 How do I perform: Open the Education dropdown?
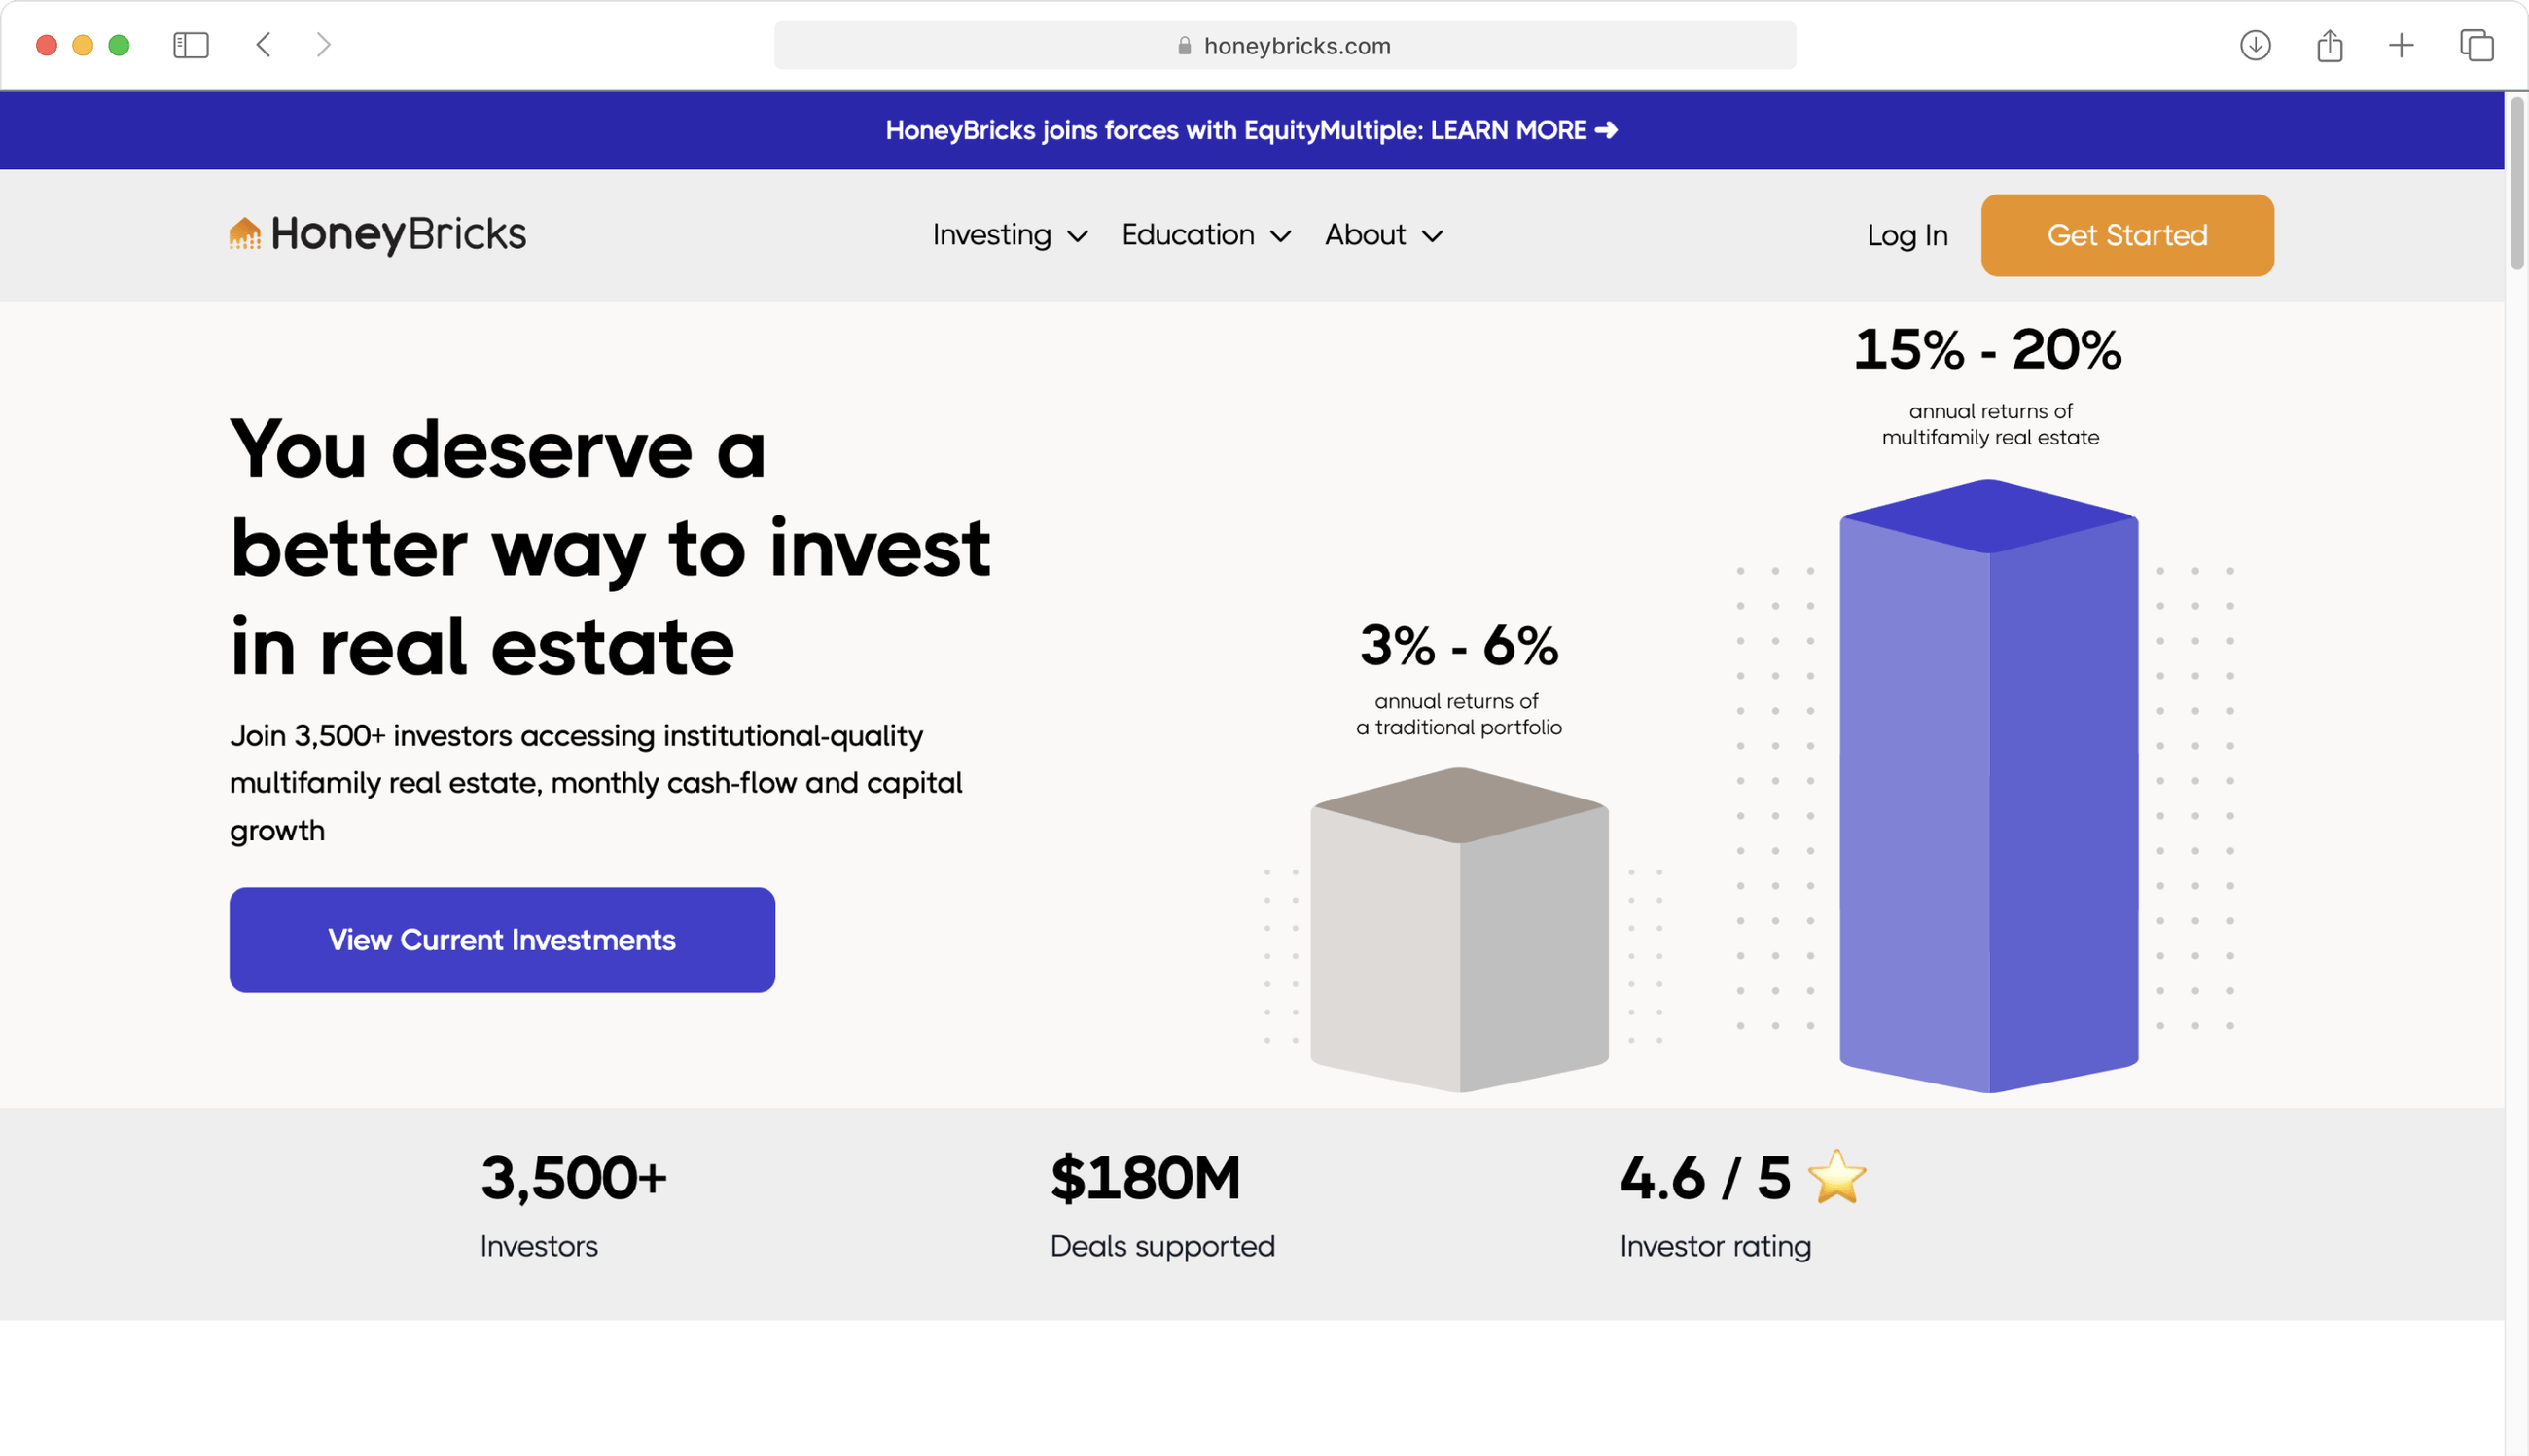[x=1204, y=235]
